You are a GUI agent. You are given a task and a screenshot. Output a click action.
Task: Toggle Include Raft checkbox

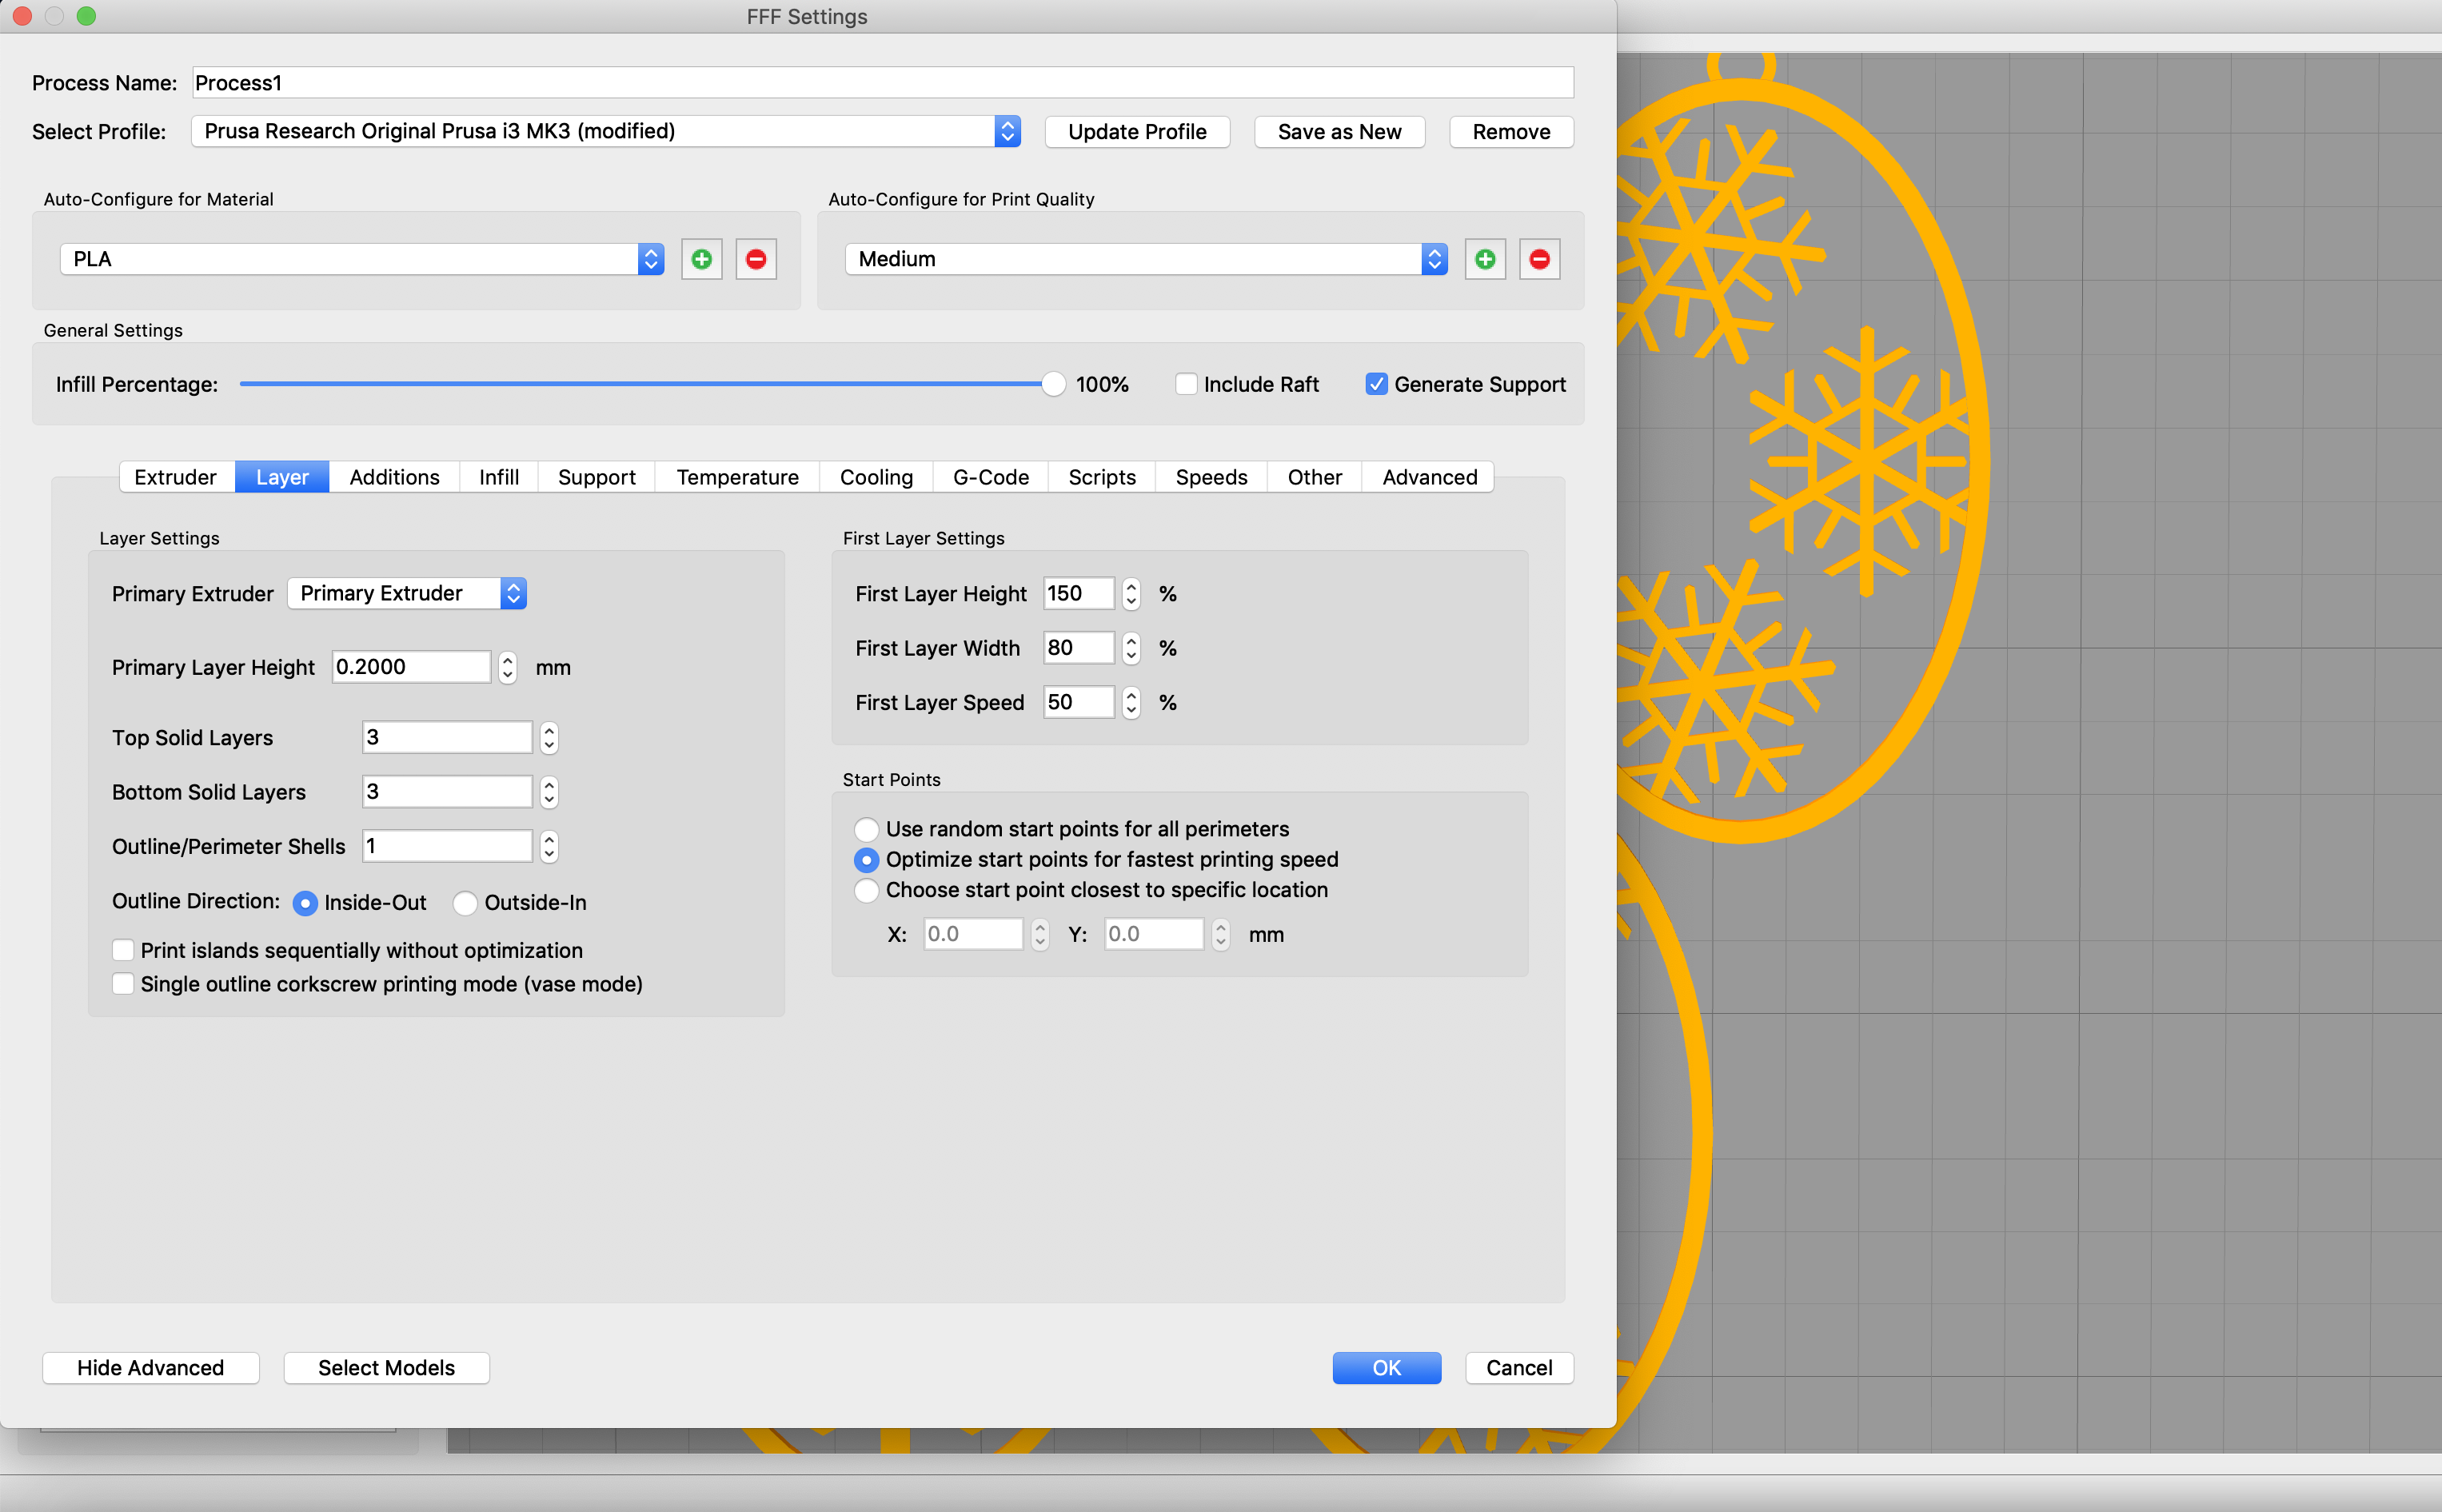(1183, 385)
